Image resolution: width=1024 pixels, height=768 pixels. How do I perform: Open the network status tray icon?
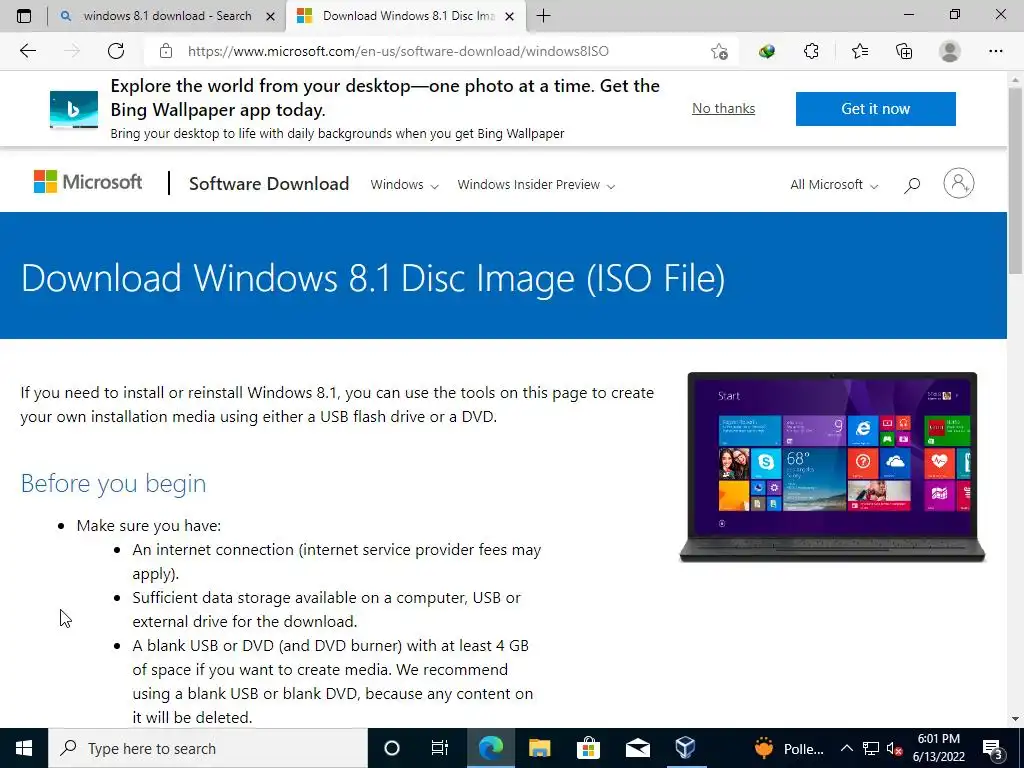pos(871,748)
